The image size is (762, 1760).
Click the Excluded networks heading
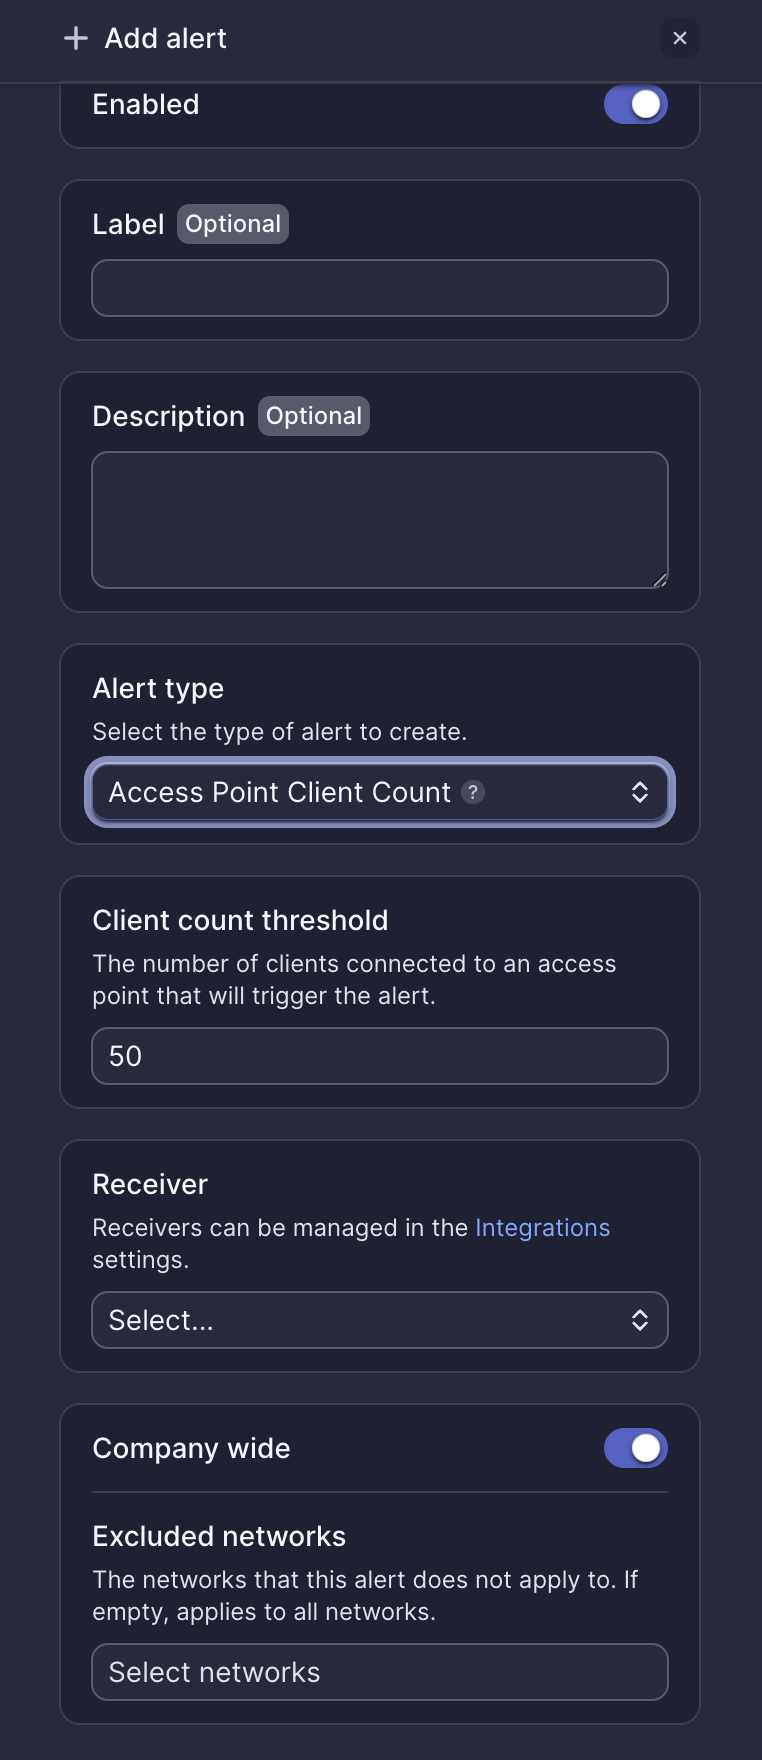point(219,1536)
